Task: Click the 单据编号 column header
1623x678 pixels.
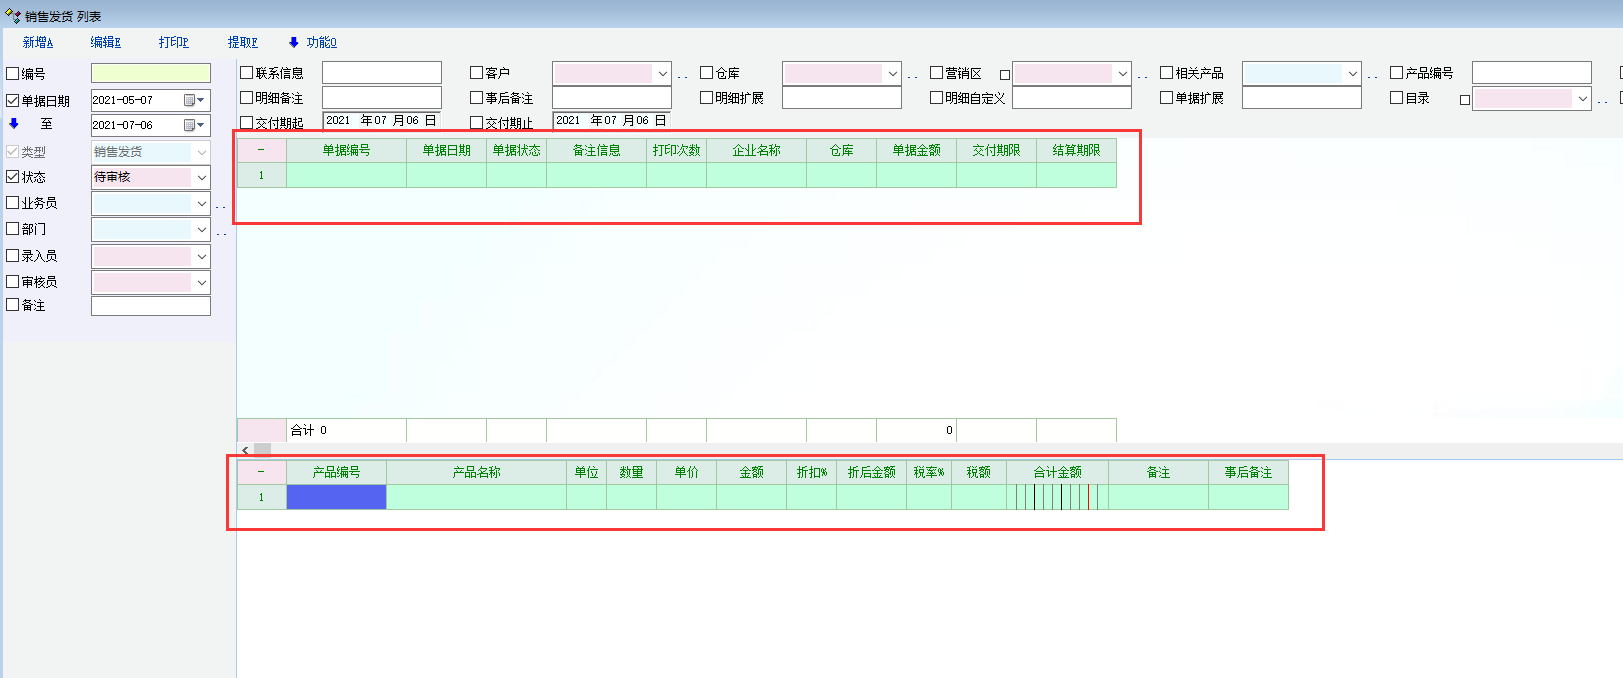Action: (x=346, y=150)
